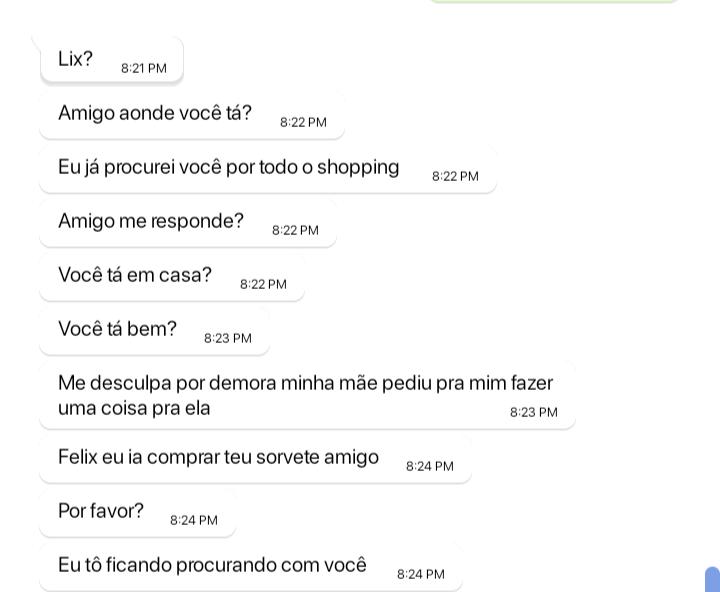Click the timestamp on the "Felix" sorvete message

pyautogui.click(x=430, y=467)
